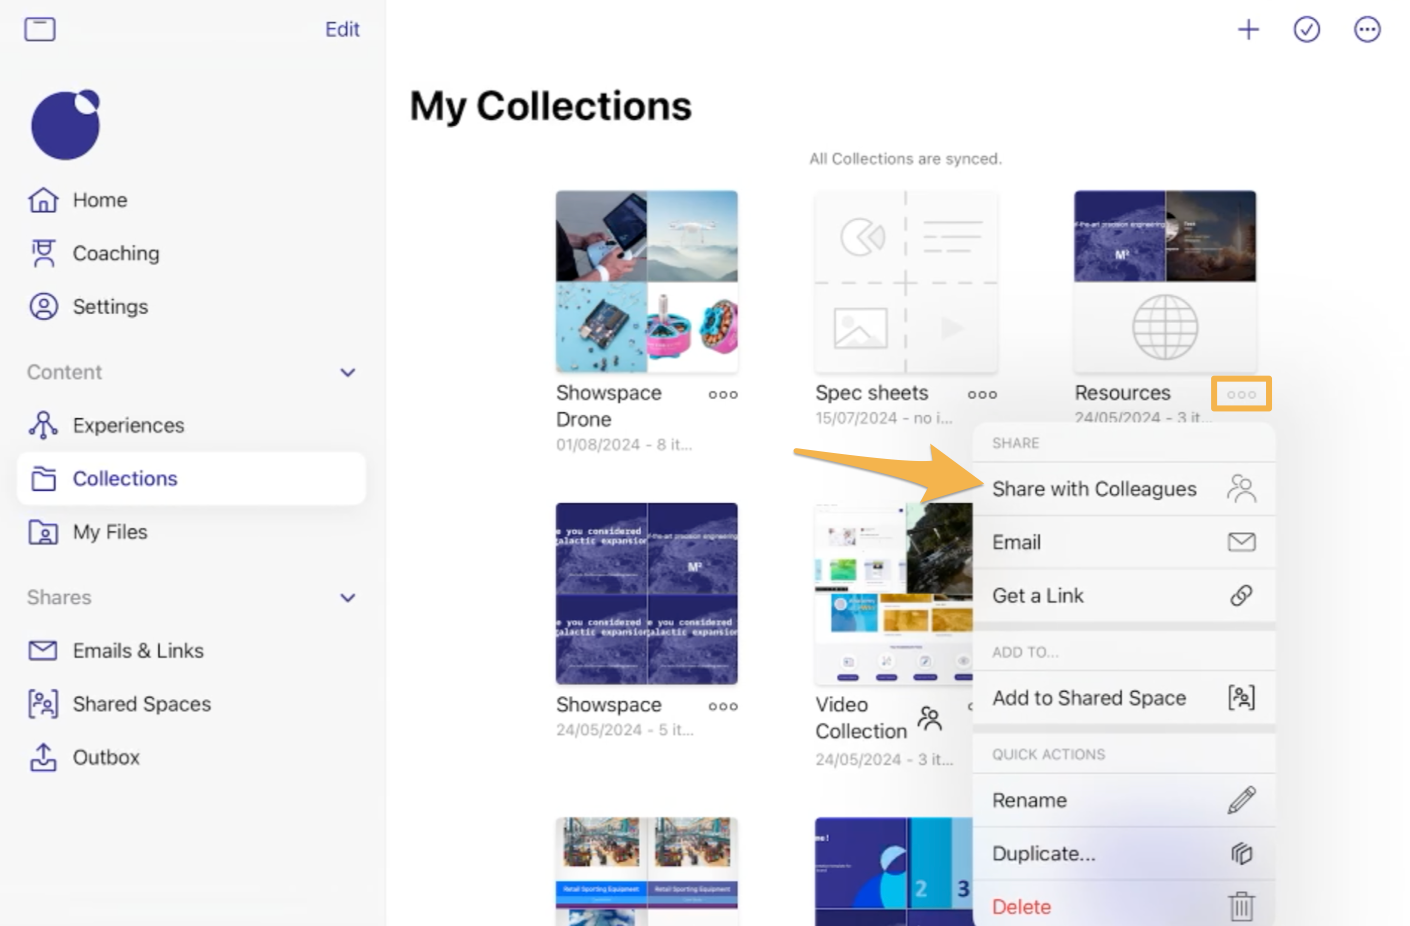Image resolution: width=1410 pixels, height=926 pixels.
Task: Click the Outbox upload icon
Action: click(43, 757)
